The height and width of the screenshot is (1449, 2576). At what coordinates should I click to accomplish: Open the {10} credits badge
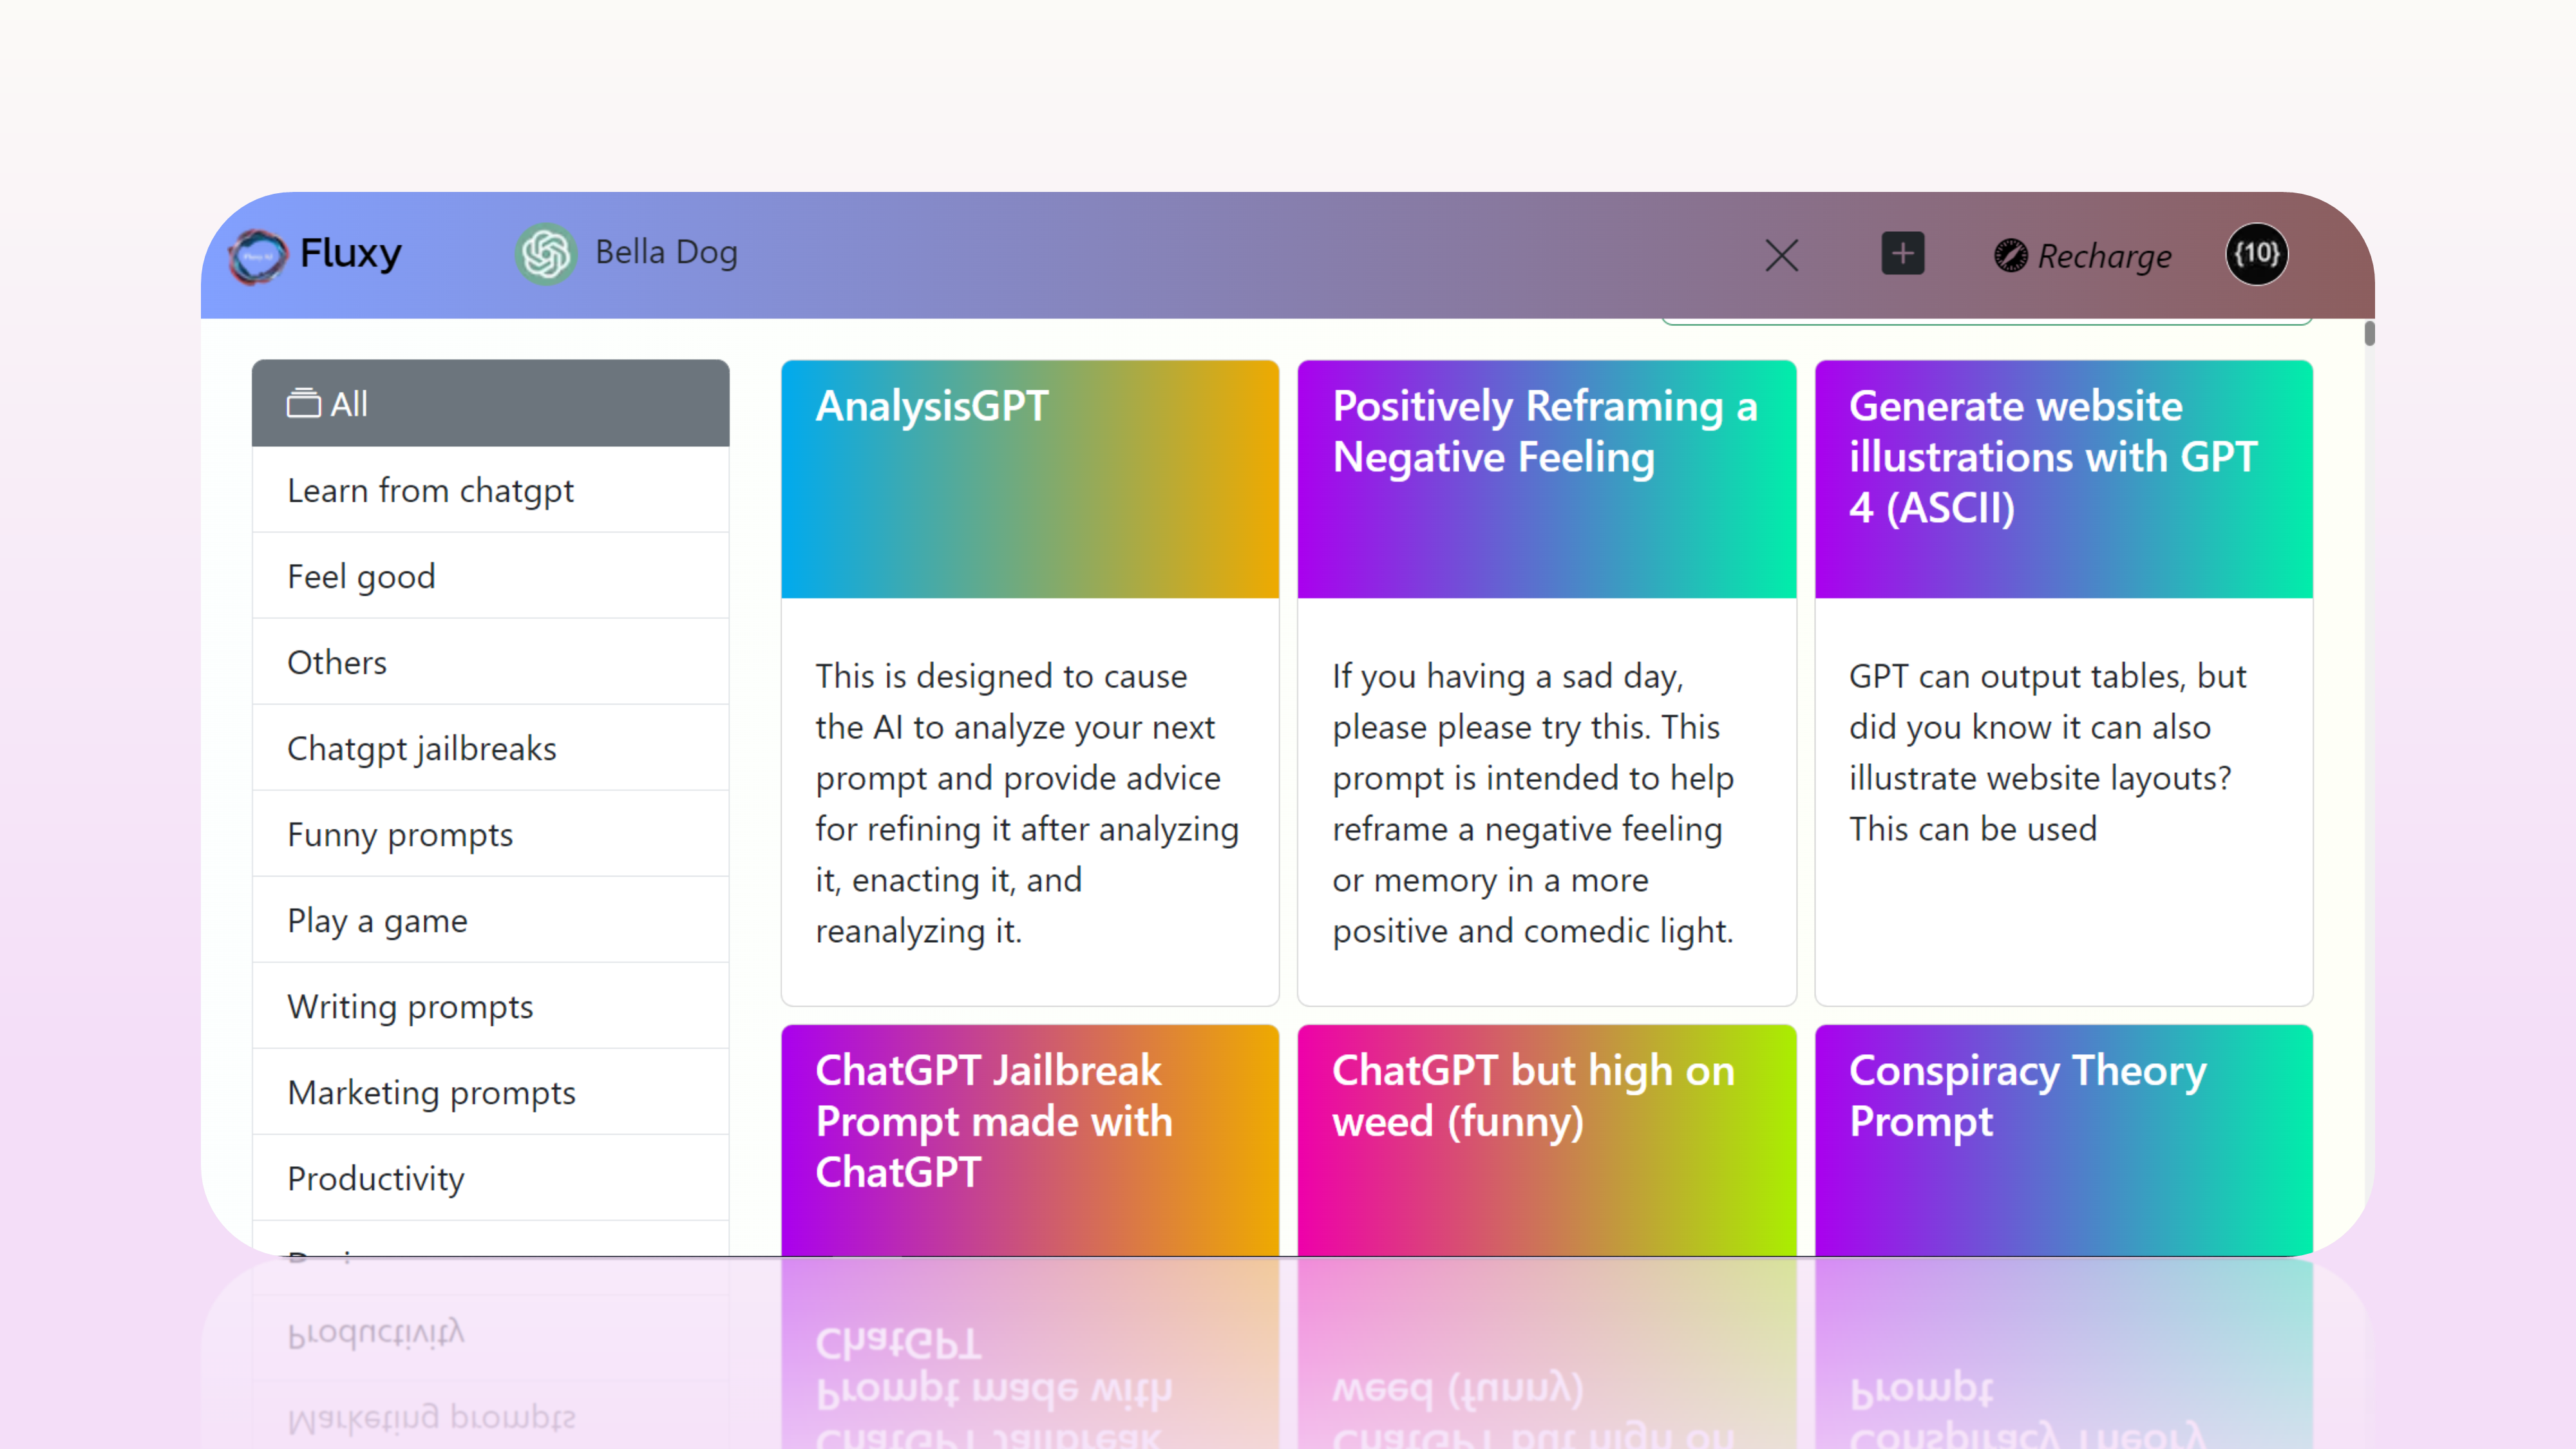click(x=2256, y=254)
